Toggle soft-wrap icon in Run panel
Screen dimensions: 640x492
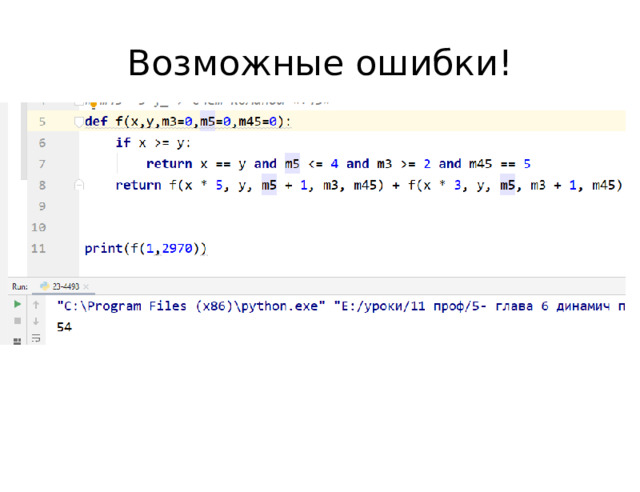(x=36, y=338)
